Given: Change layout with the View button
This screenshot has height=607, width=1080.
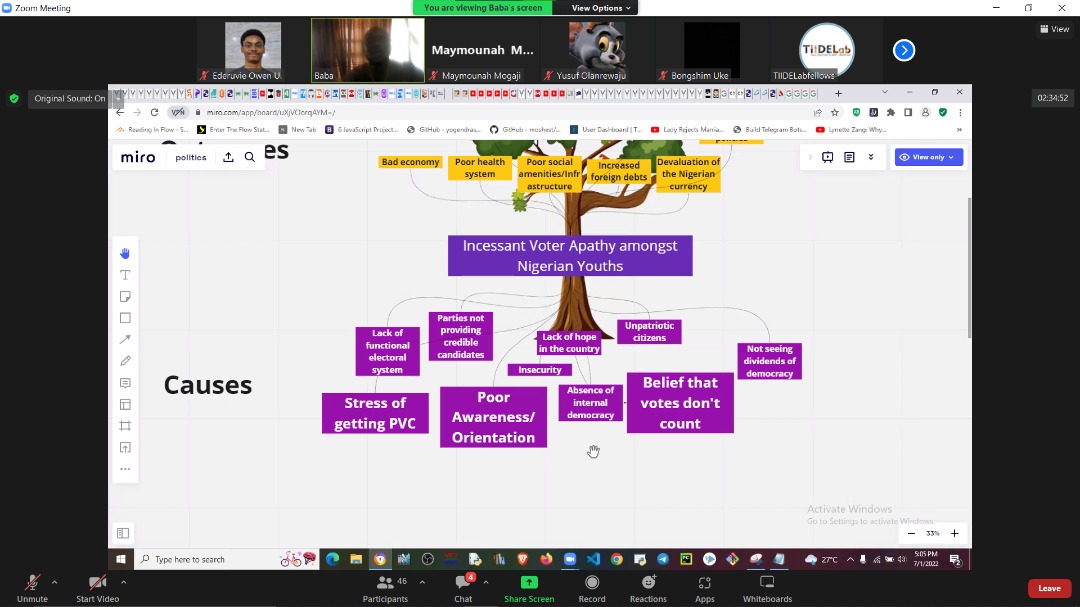Looking at the screenshot, I should (1055, 29).
